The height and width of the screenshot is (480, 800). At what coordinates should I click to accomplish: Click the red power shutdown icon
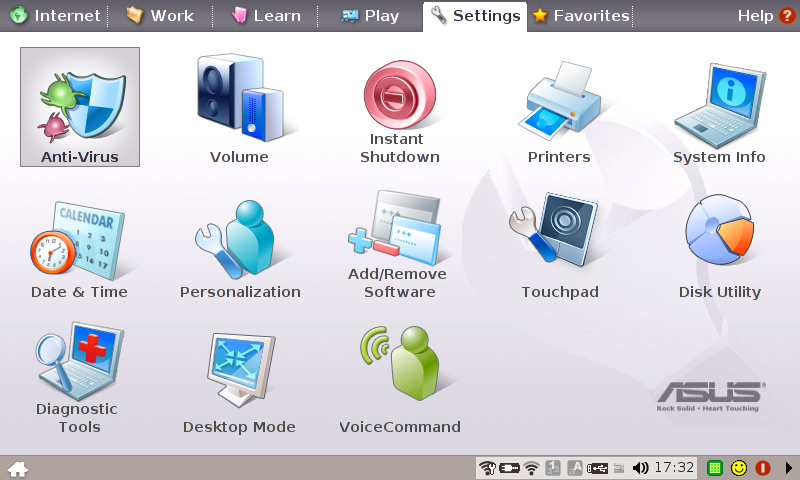(x=763, y=468)
